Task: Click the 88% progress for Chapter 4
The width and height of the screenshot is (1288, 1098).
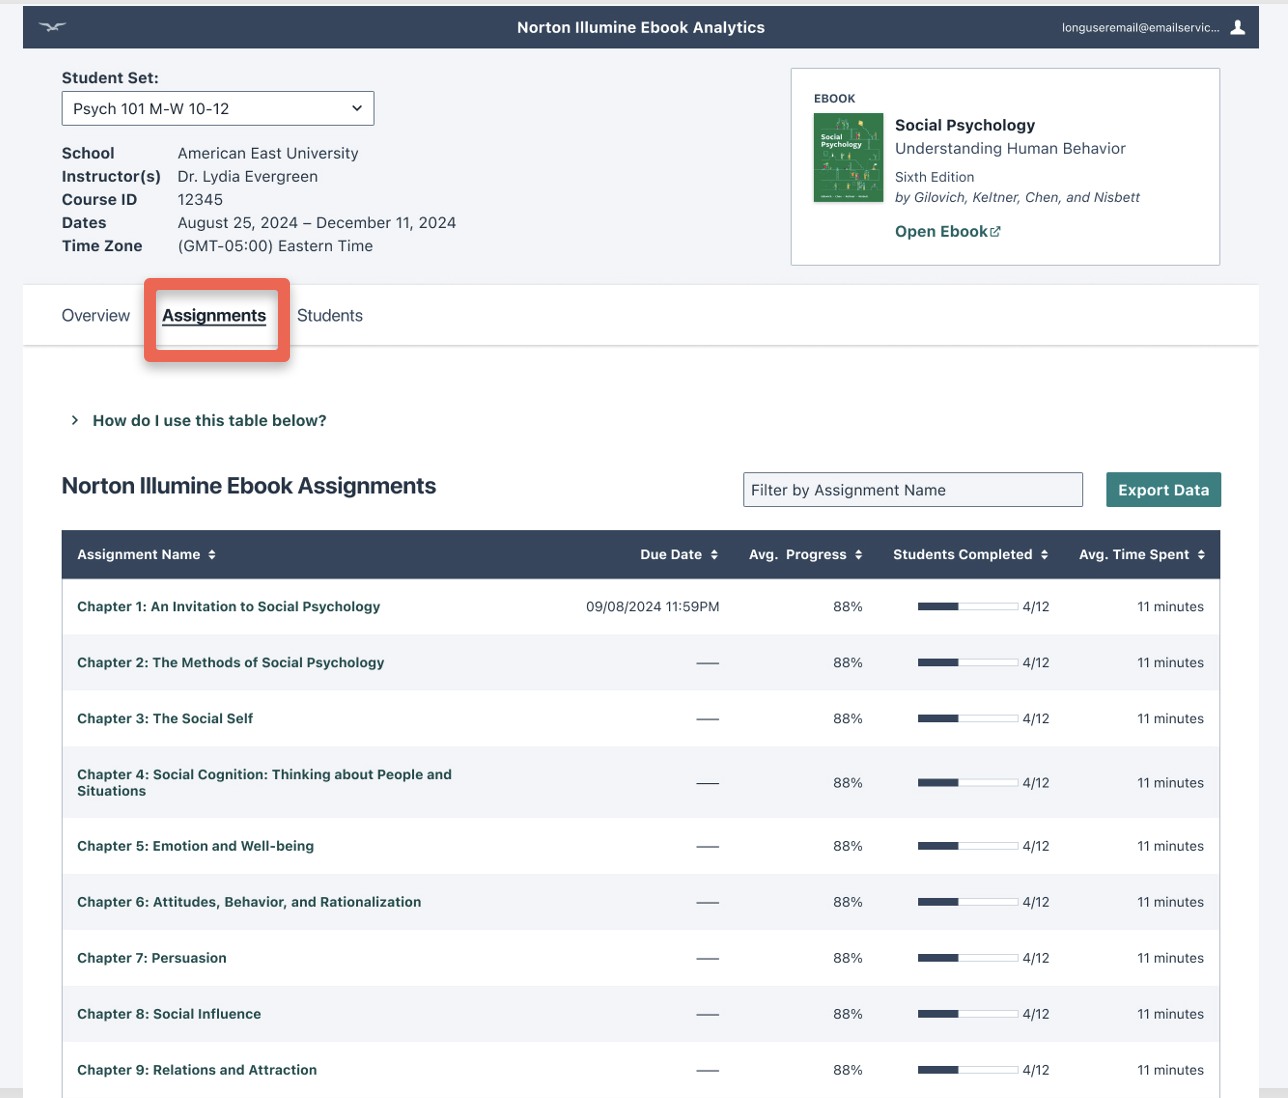Action: 848,783
